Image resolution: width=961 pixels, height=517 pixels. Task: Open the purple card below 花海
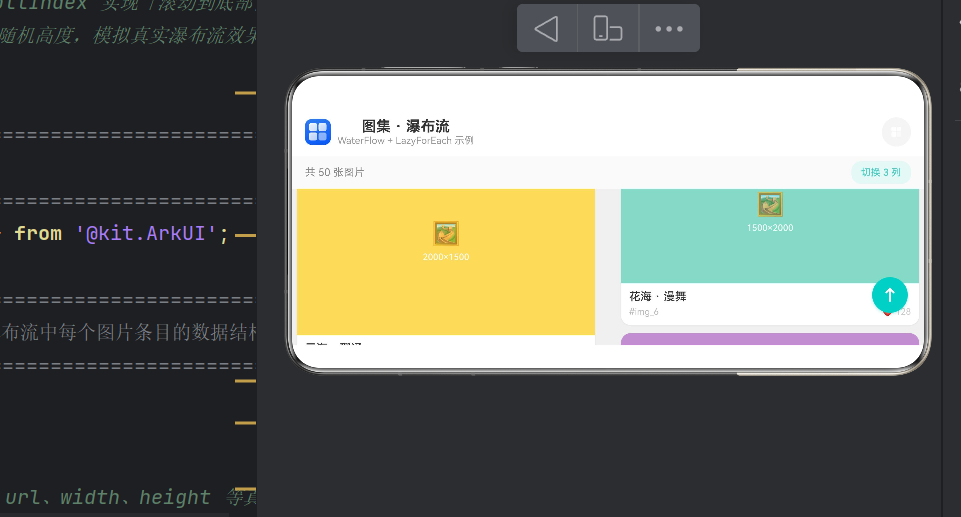(x=770, y=339)
